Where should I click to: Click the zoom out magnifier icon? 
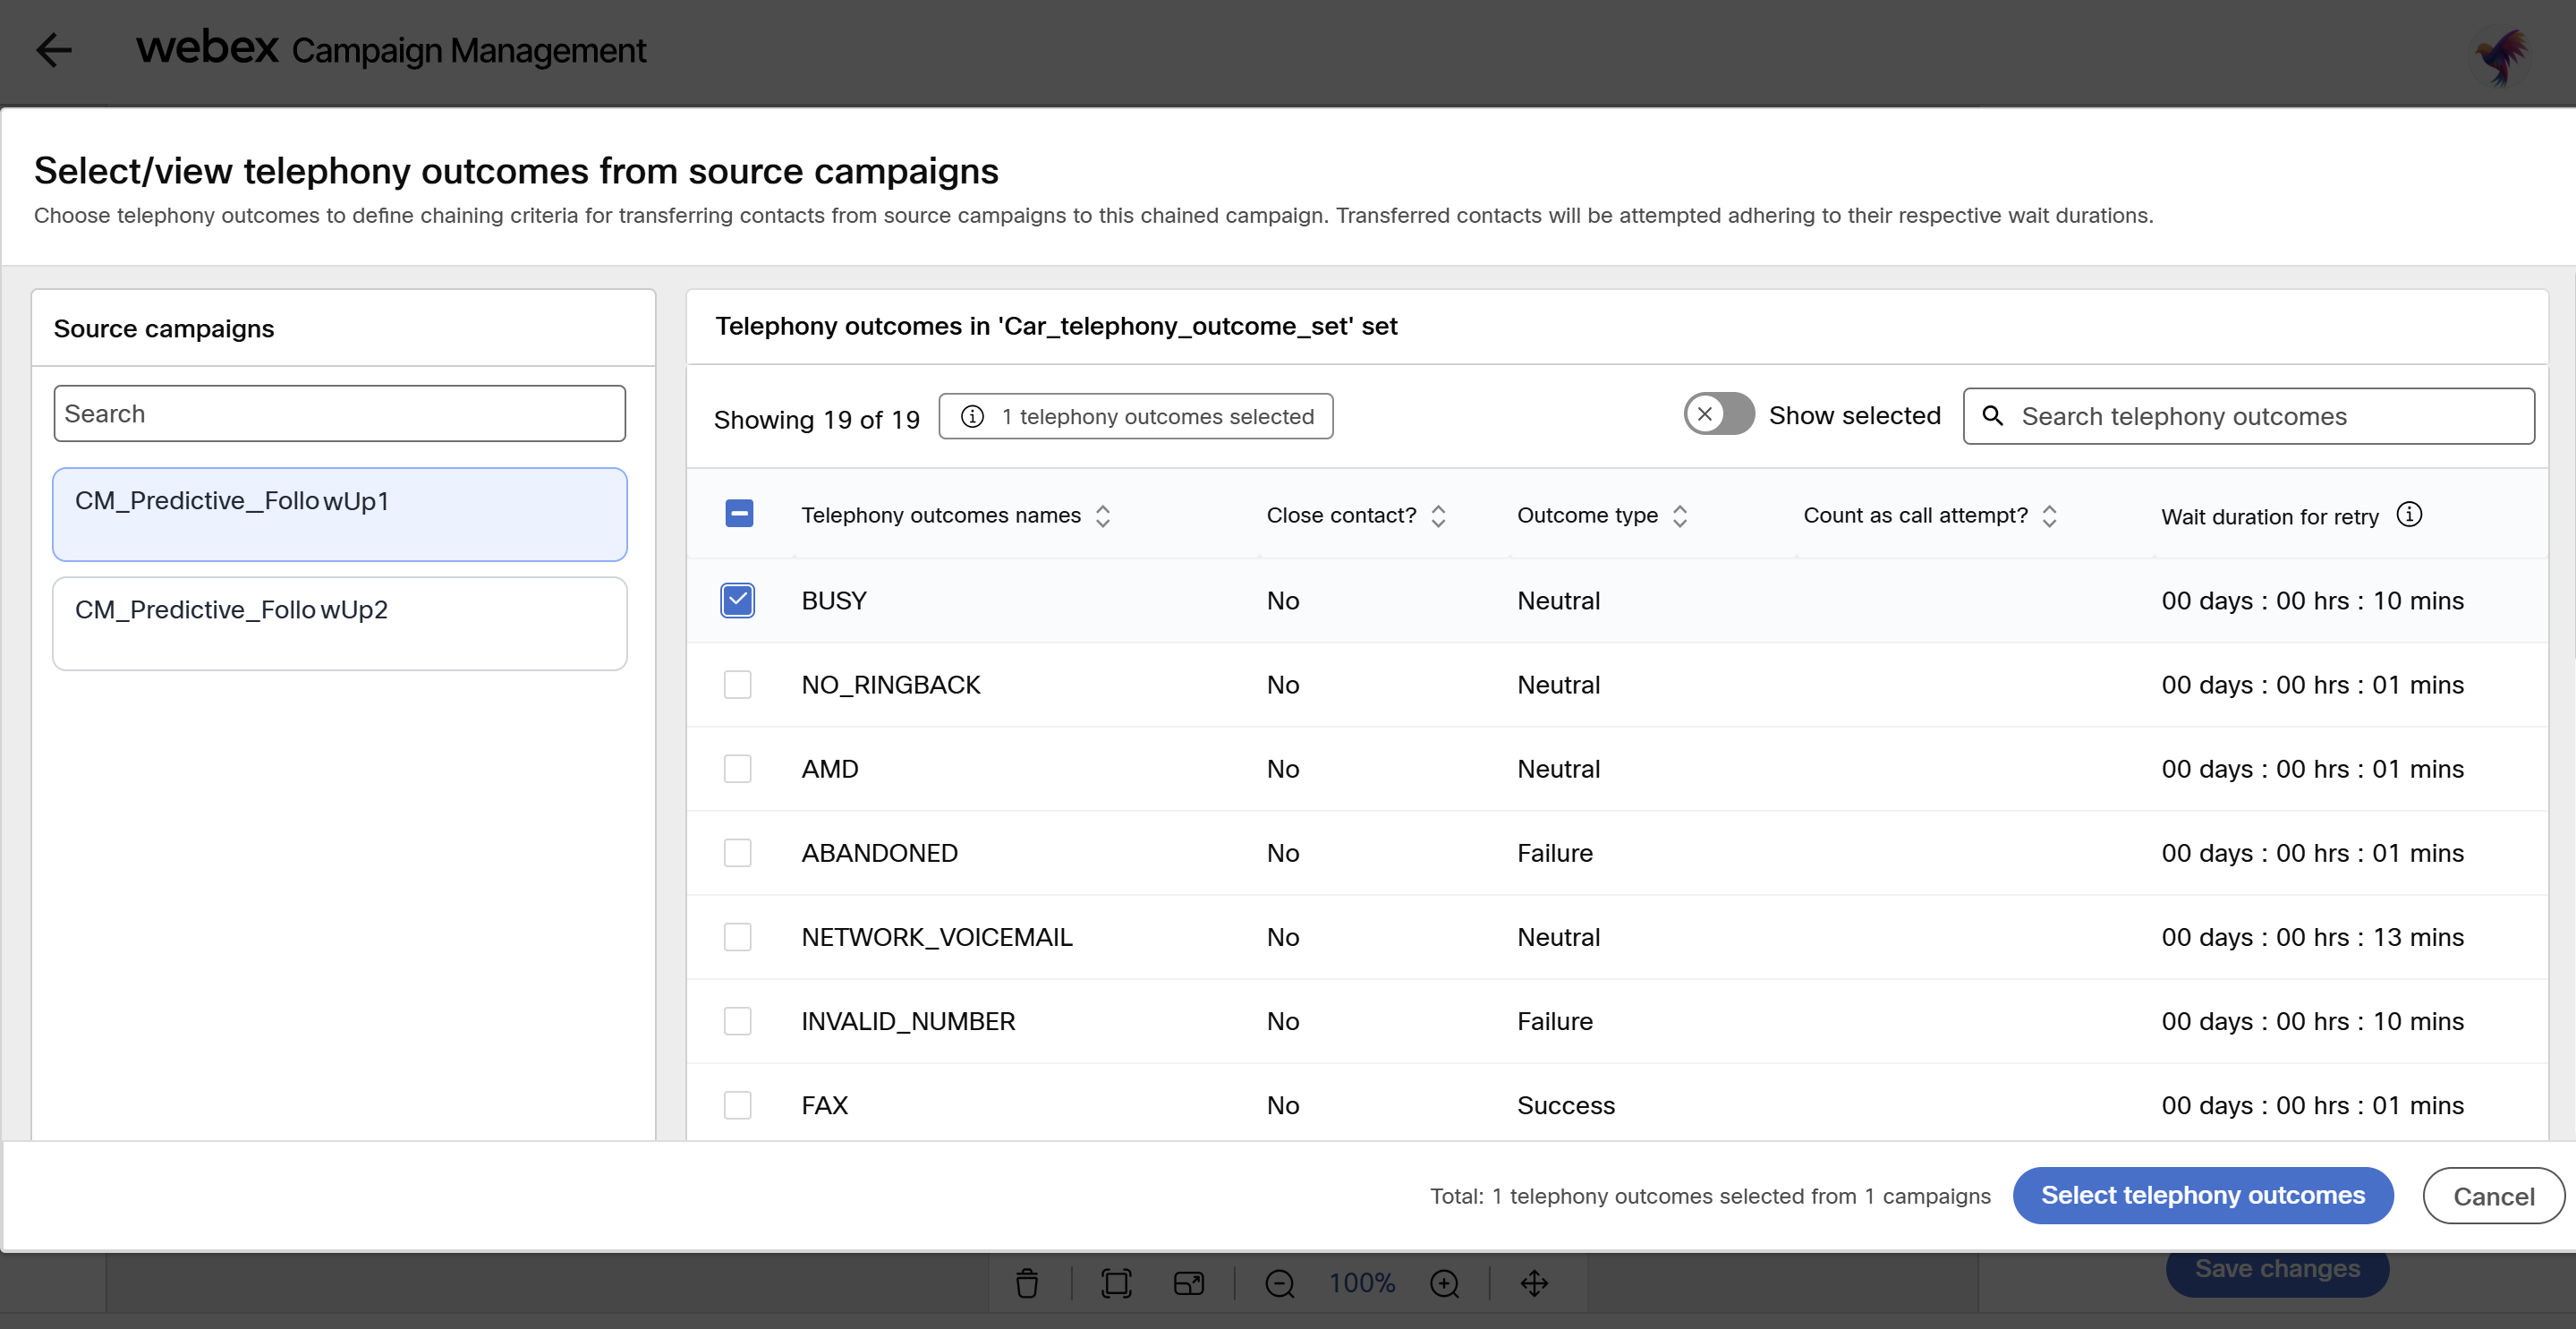click(x=1279, y=1283)
